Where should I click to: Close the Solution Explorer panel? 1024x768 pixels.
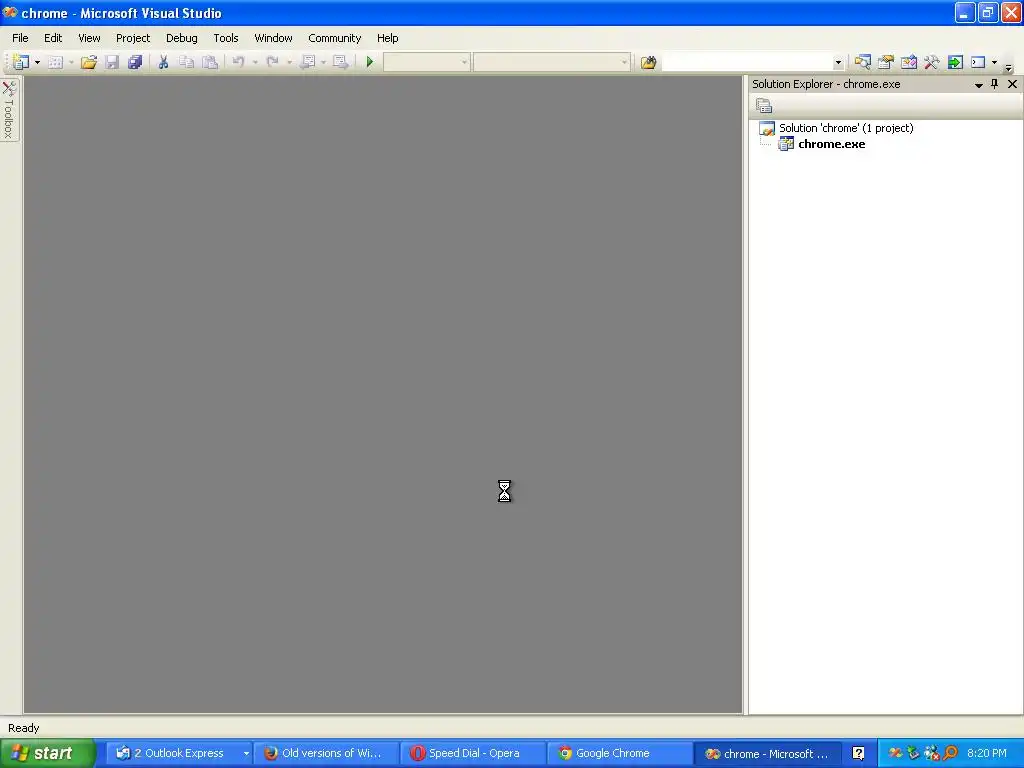1012,84
